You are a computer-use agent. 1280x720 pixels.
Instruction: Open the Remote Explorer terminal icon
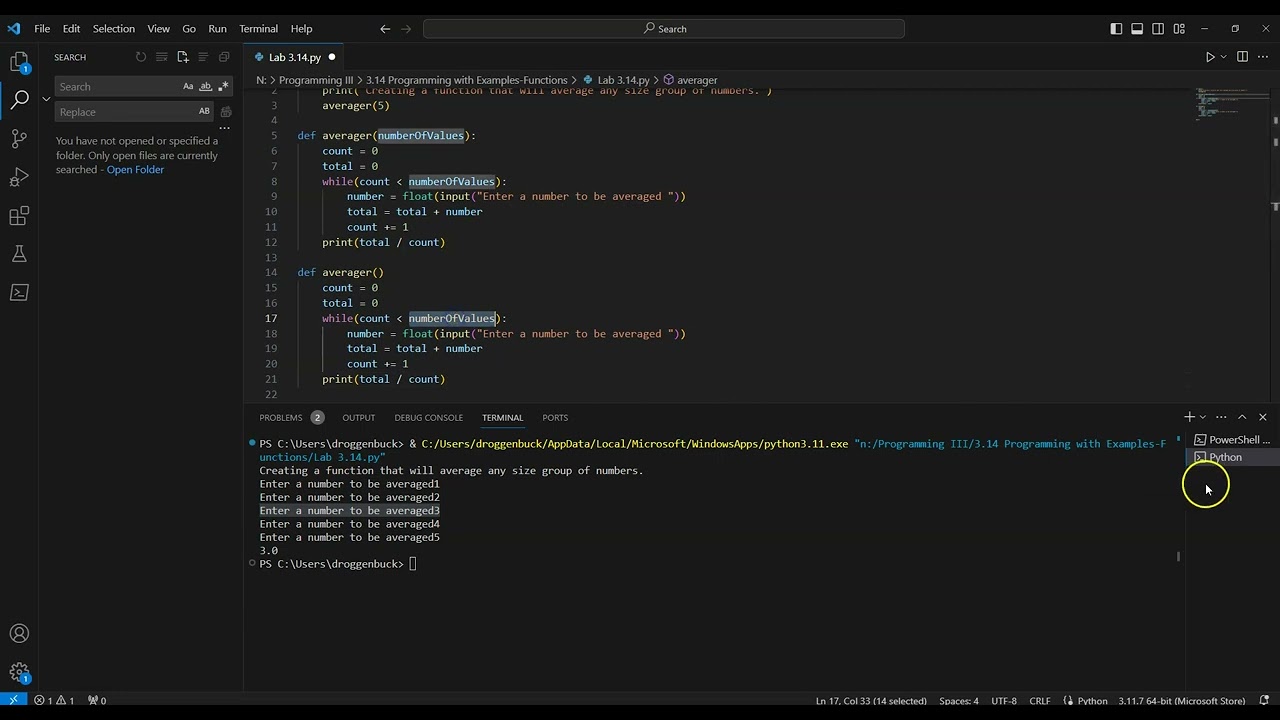[x=19, y=293]
